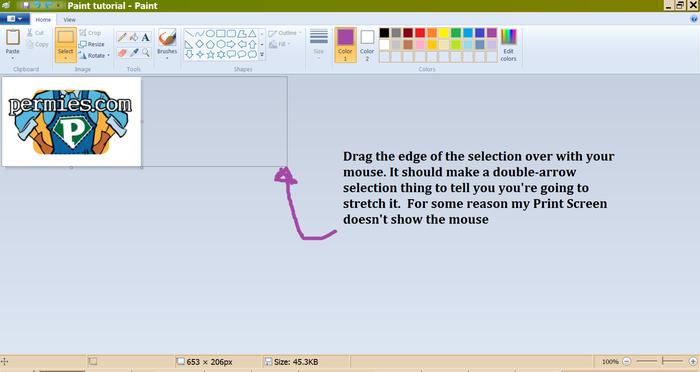Pick the orange palette swatch
This screenshot has width=700, height=372.
click(432, 33)
